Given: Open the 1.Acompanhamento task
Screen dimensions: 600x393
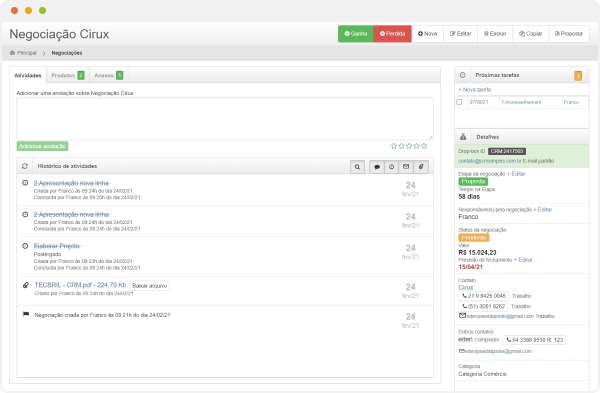Looking at the screenshot, I should 521,102.
